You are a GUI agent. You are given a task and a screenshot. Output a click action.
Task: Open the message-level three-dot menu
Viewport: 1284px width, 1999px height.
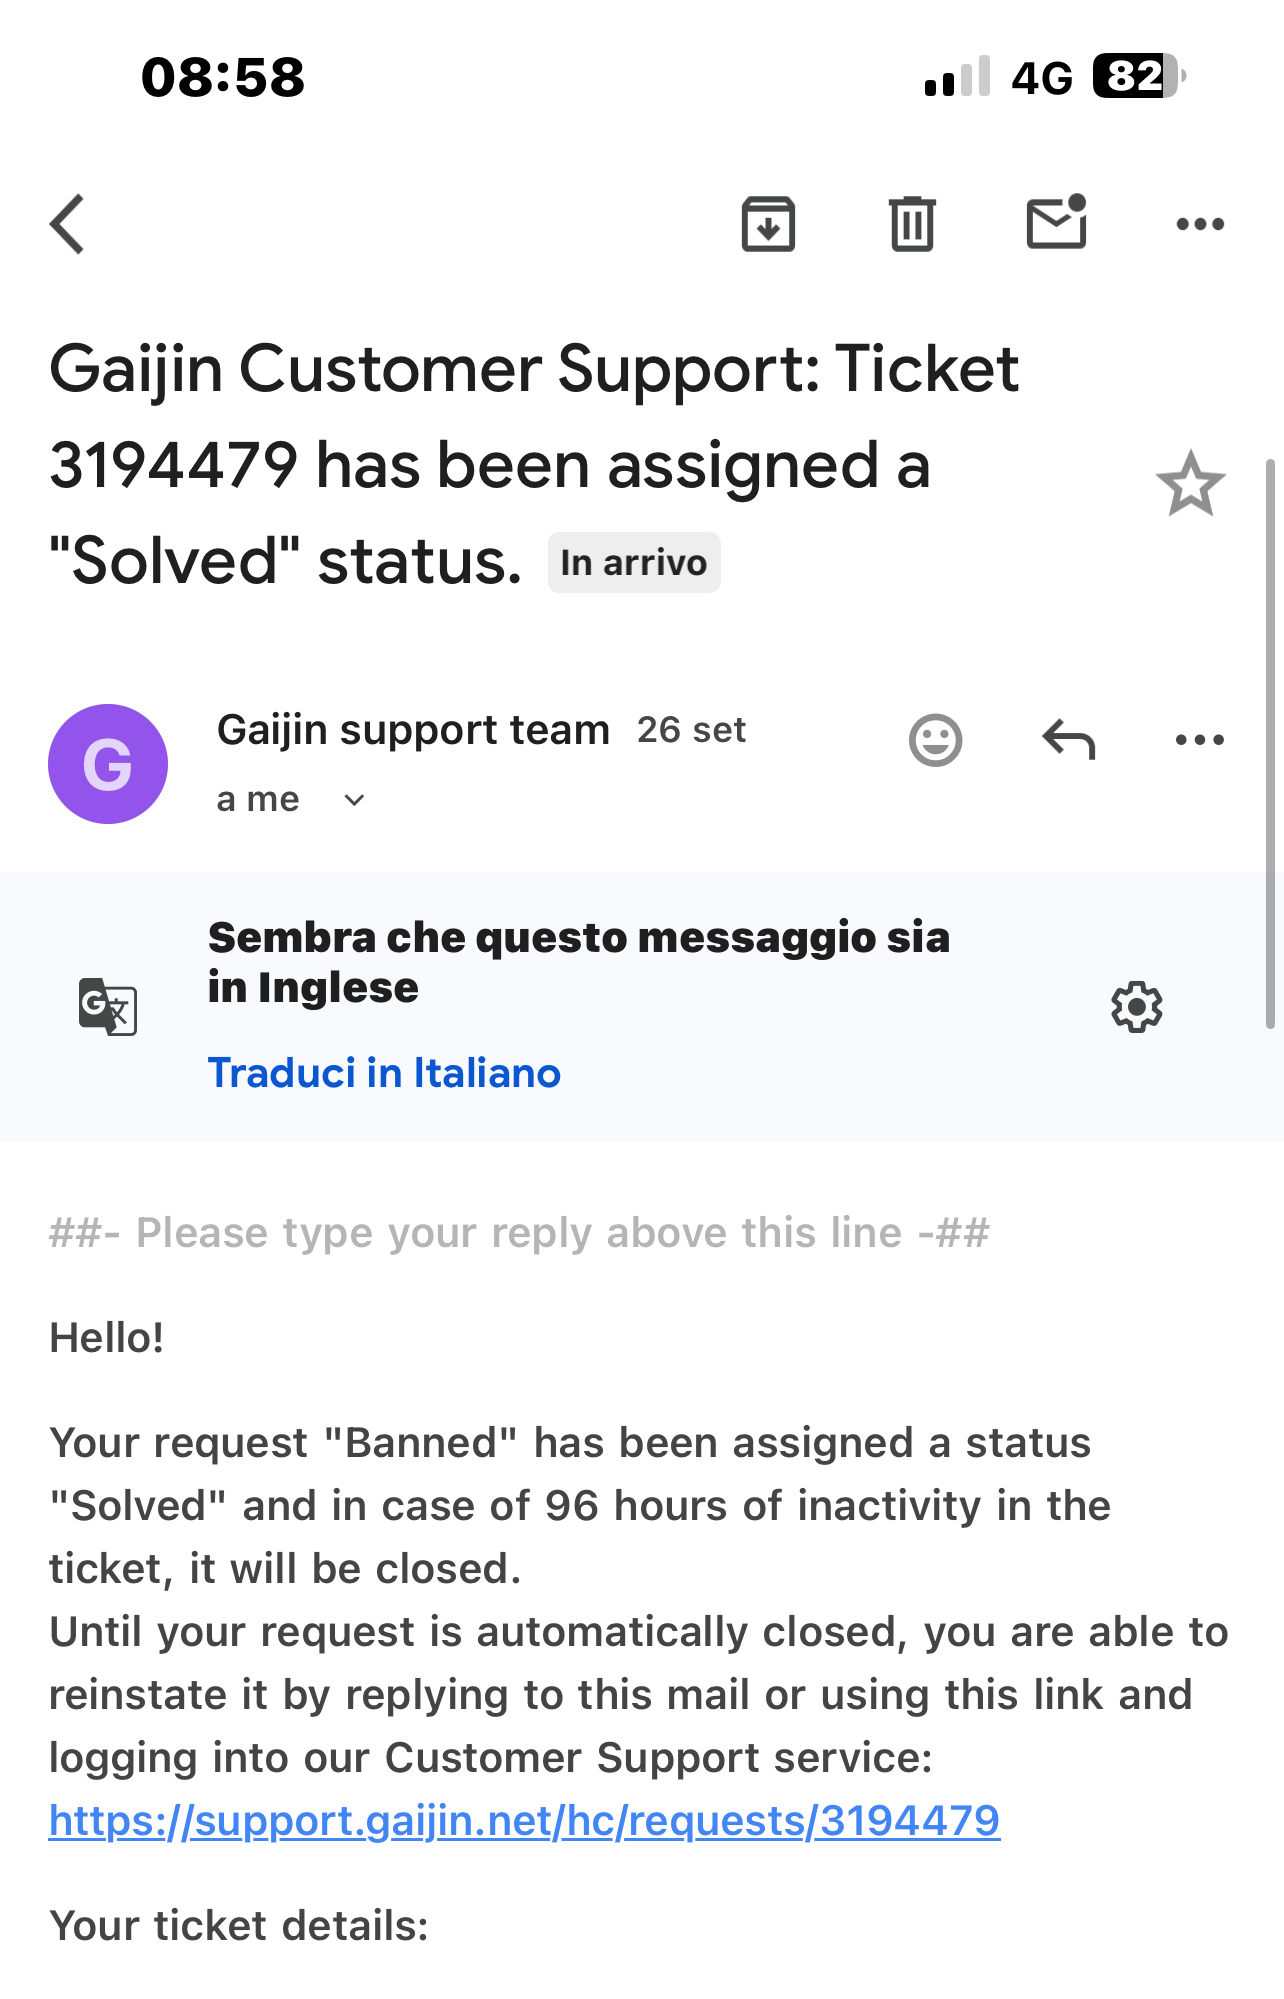[x=1200, y=740]
